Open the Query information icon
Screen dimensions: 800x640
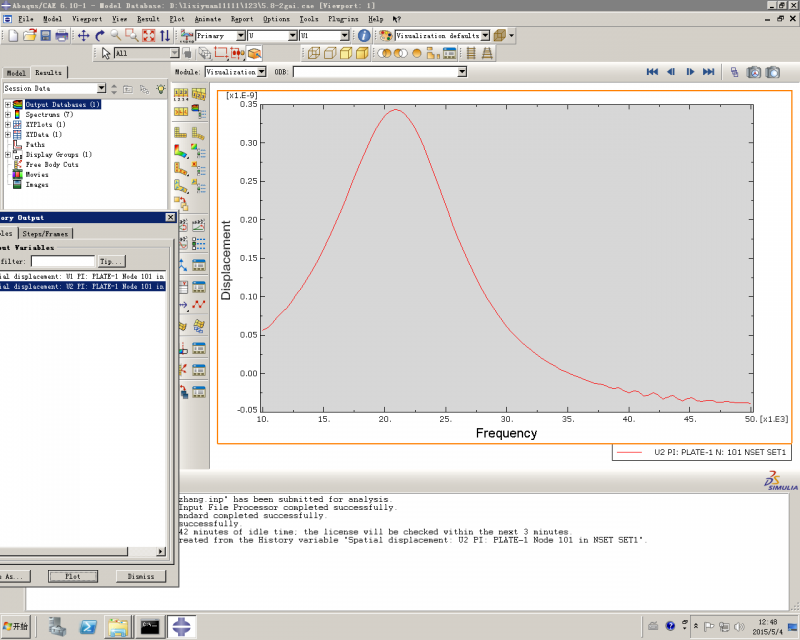pos(364,36)
